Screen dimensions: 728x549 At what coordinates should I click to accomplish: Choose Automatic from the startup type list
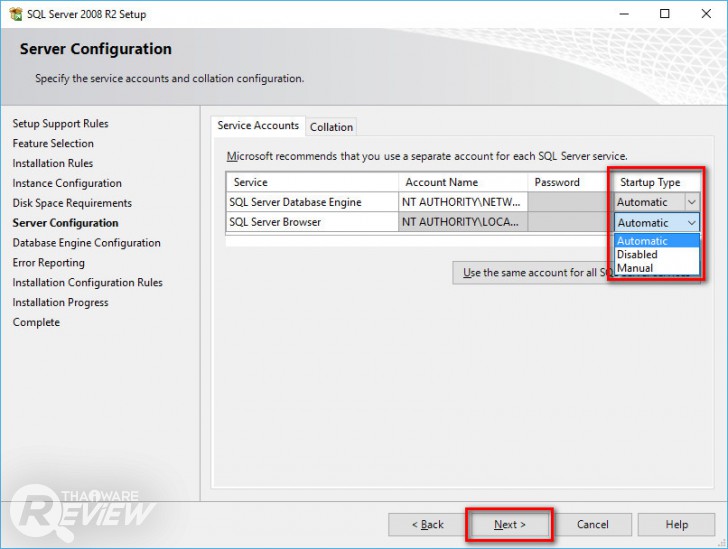click(656, 241)
